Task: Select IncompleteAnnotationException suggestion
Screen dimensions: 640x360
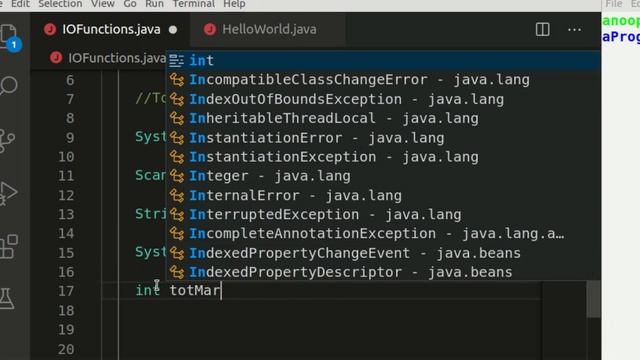Action: pos(383,233)
